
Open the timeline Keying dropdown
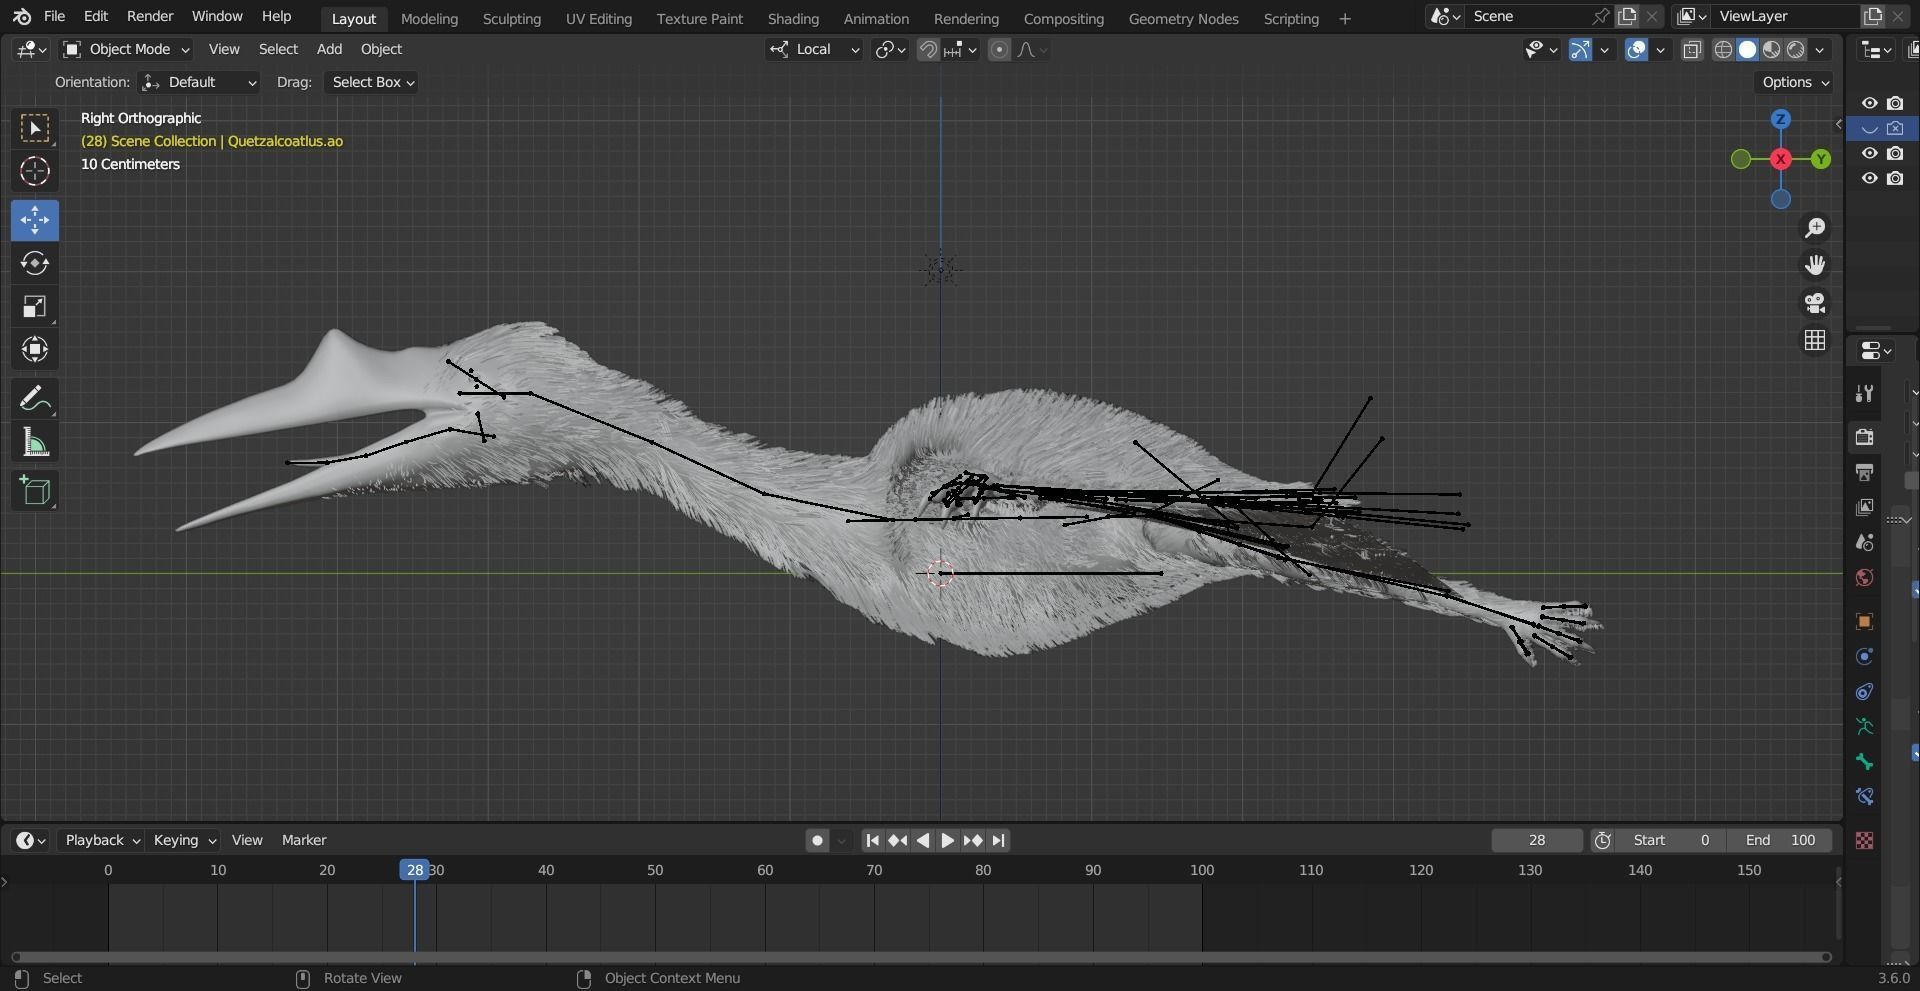(x=183, y=840)
